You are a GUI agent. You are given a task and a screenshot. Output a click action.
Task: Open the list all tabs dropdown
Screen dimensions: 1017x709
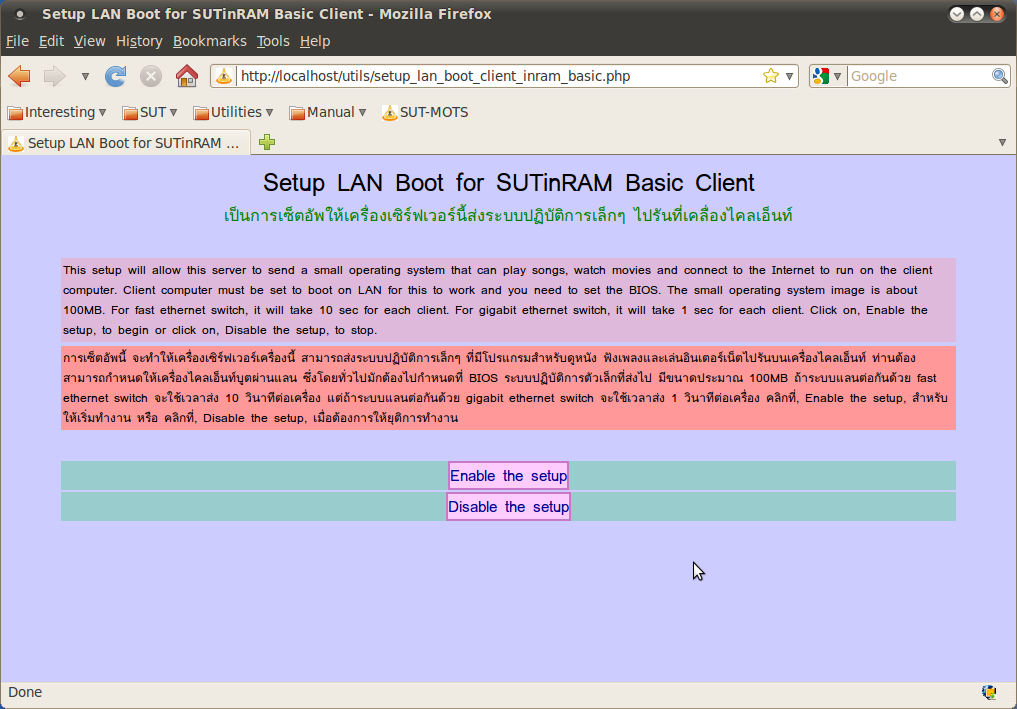pos(1002,142)
